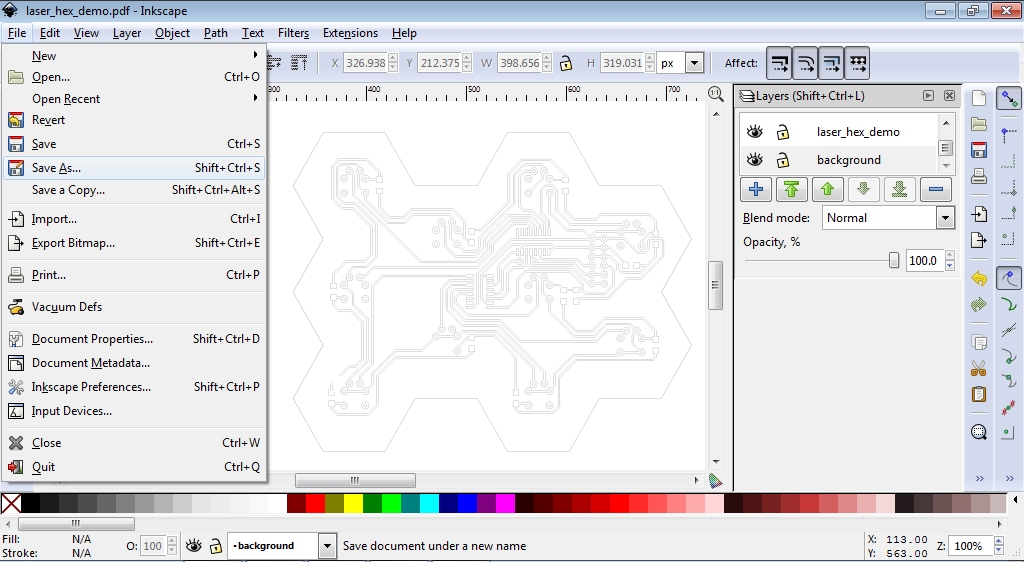Viewport: 1024px width, 562px height.
Task: Click the layer Opacity slider handle
Action: pos(893,260)
